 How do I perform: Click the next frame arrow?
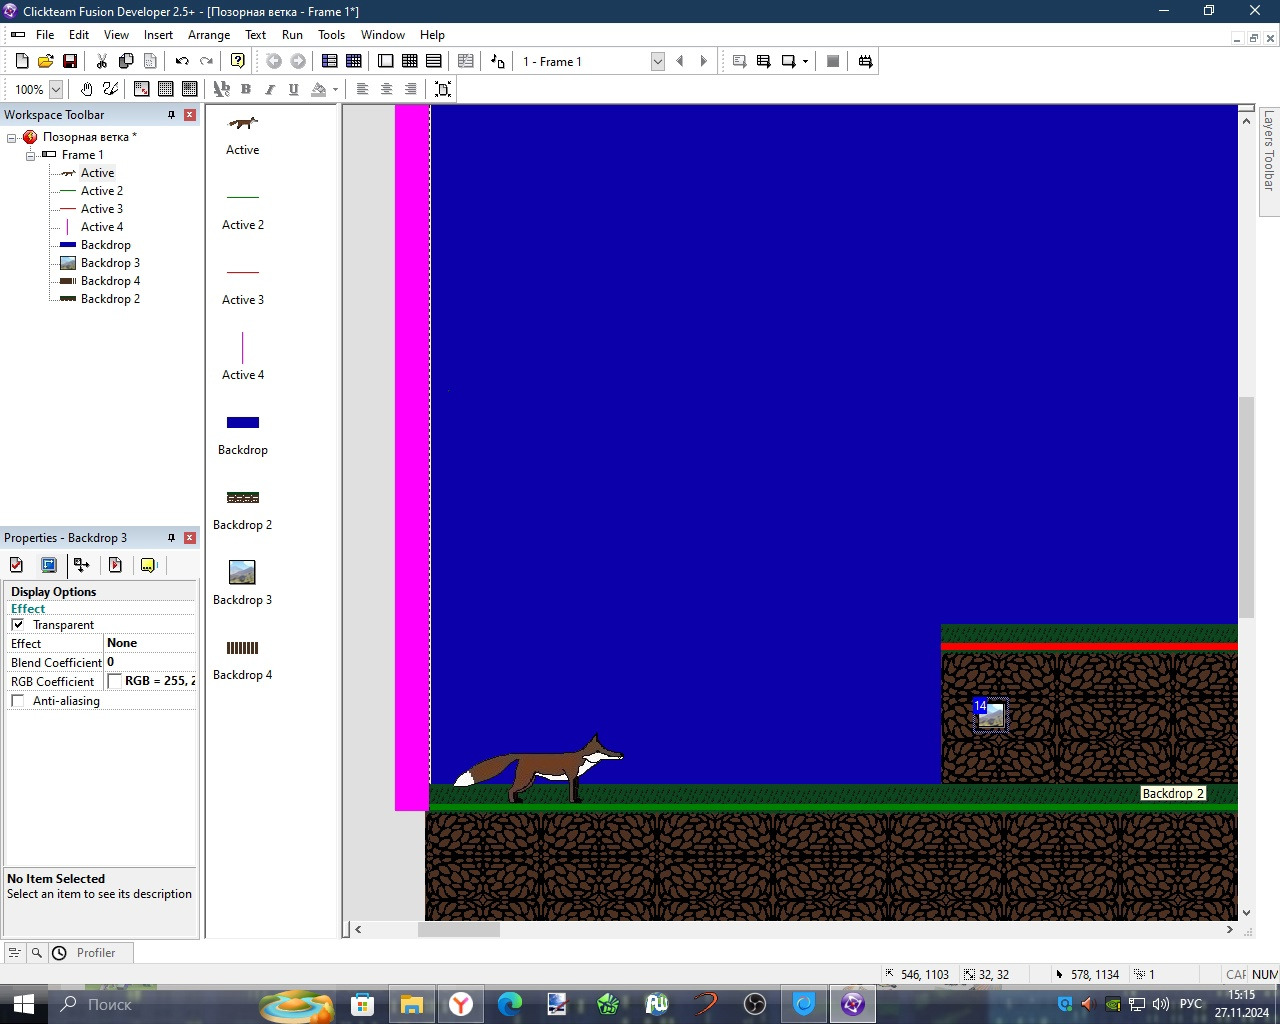coord(703,61)
